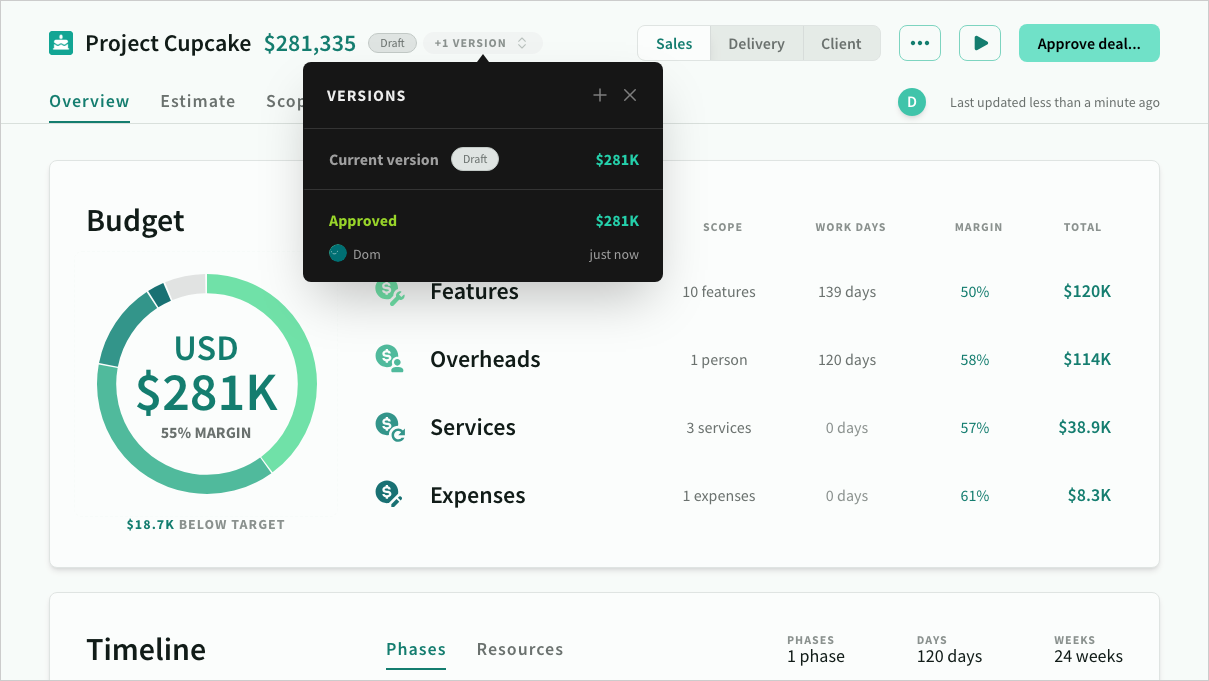Click the Expenses dollar-pencil icon
Screen dimensions: 1209x681
pos(389,495)
